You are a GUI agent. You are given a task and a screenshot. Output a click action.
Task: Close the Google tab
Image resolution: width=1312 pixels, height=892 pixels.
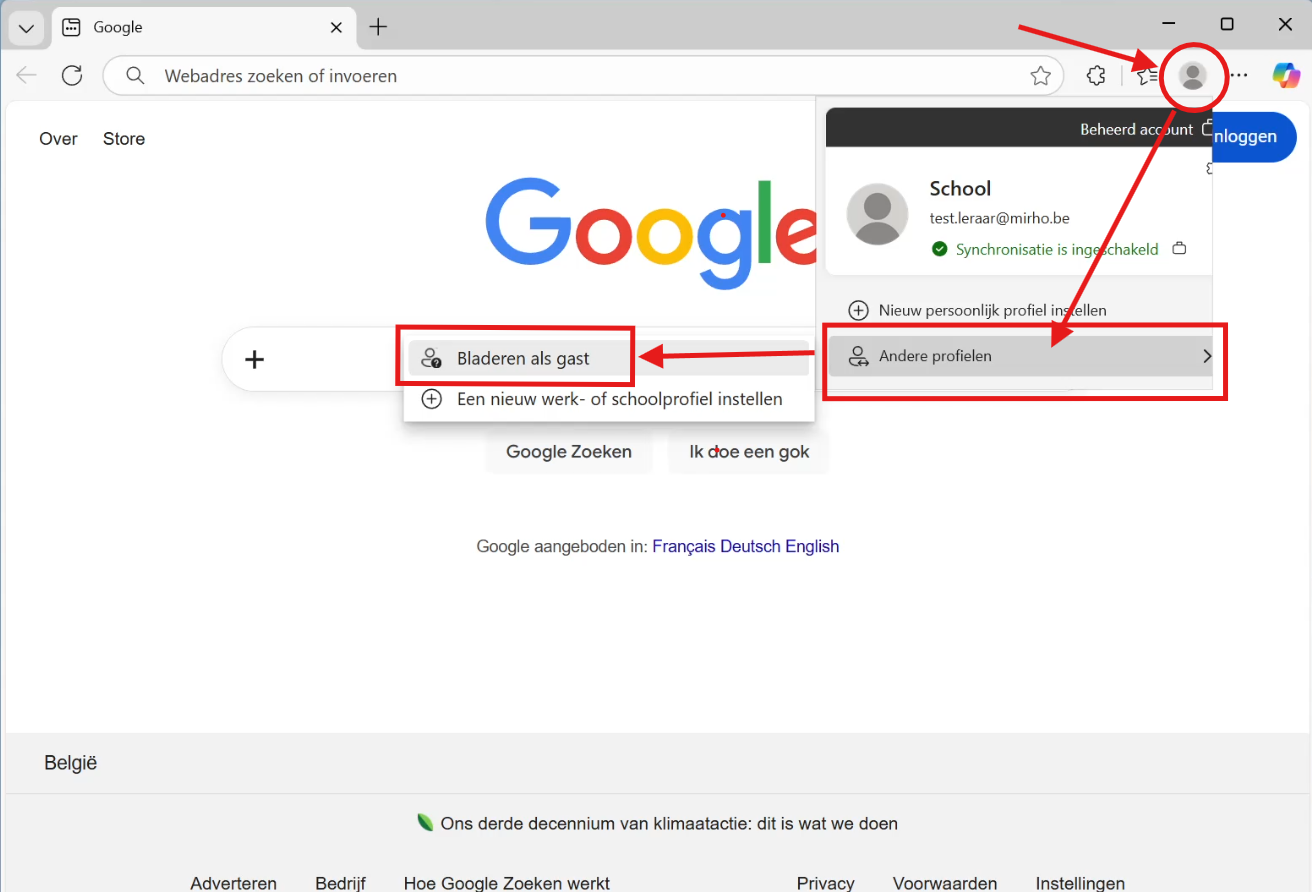pos(338,28)
